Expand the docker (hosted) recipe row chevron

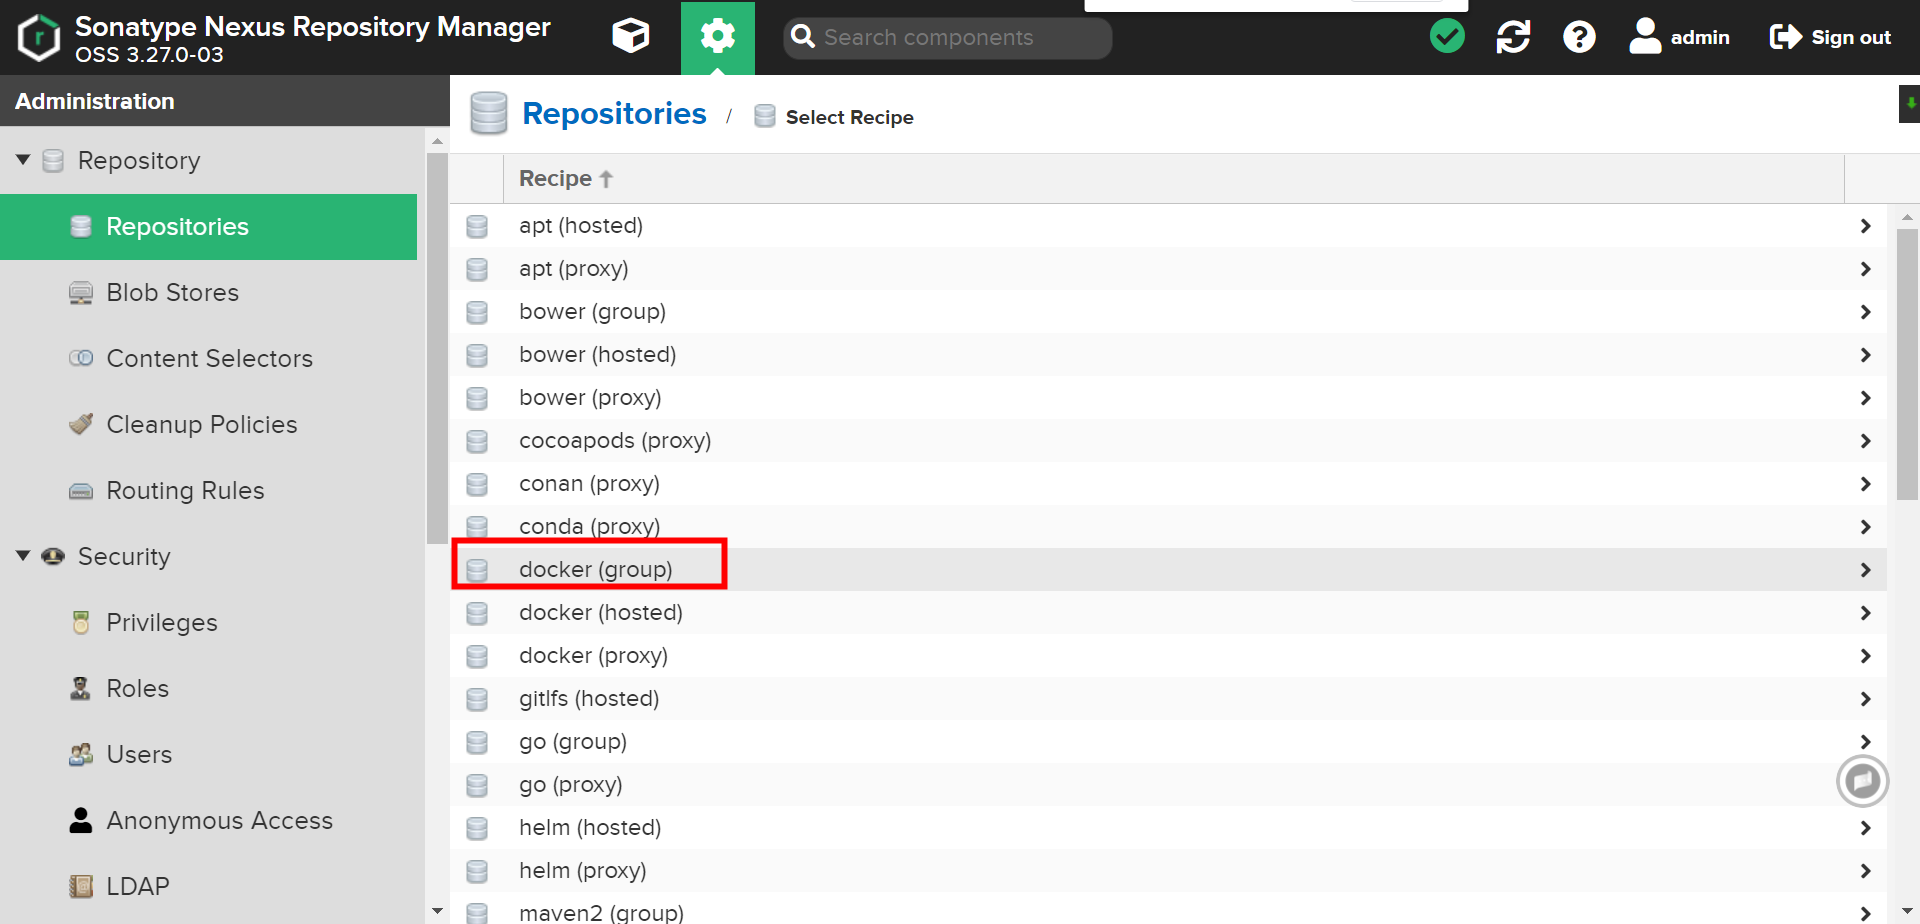(x=1864, y=612)
